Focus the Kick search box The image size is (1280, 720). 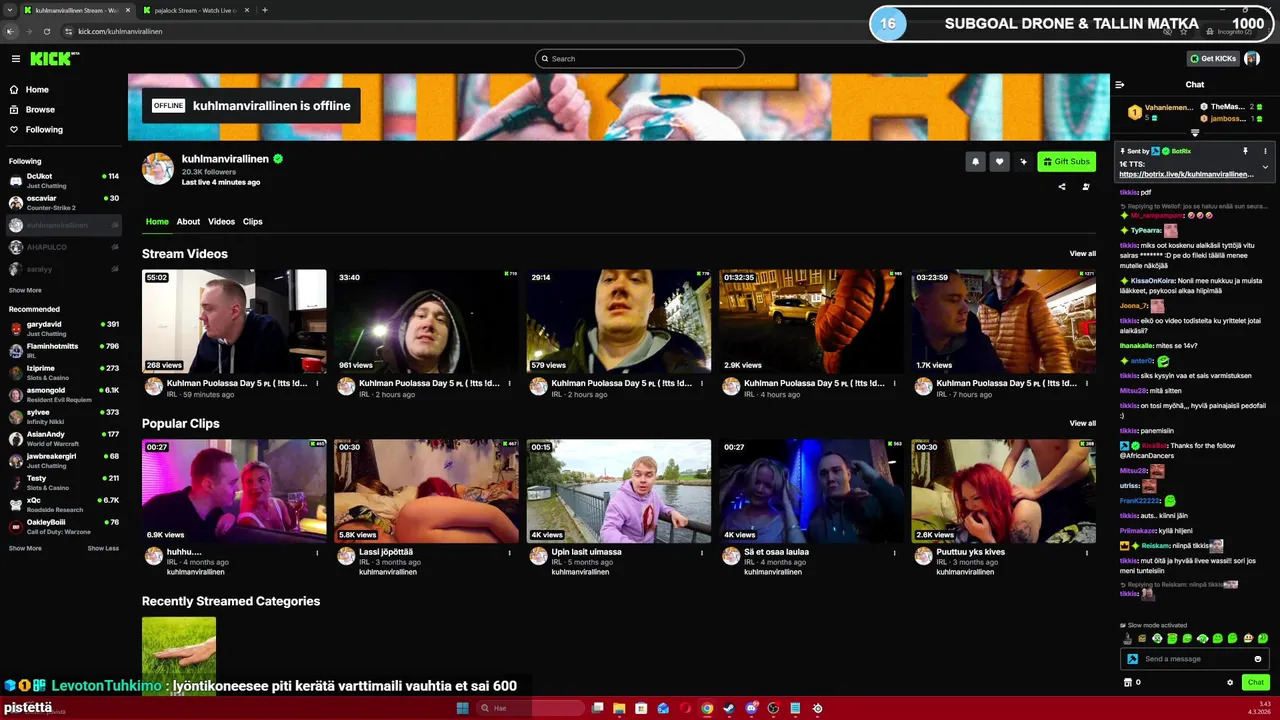(640, 59)
